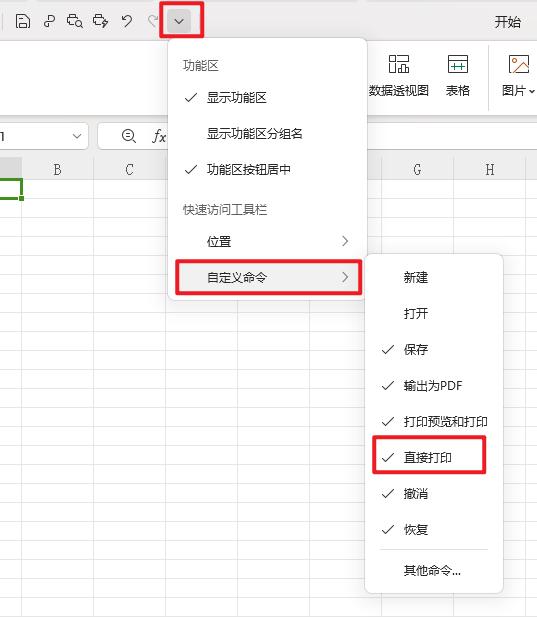Click the 表格 table icon

coord(458,76)
